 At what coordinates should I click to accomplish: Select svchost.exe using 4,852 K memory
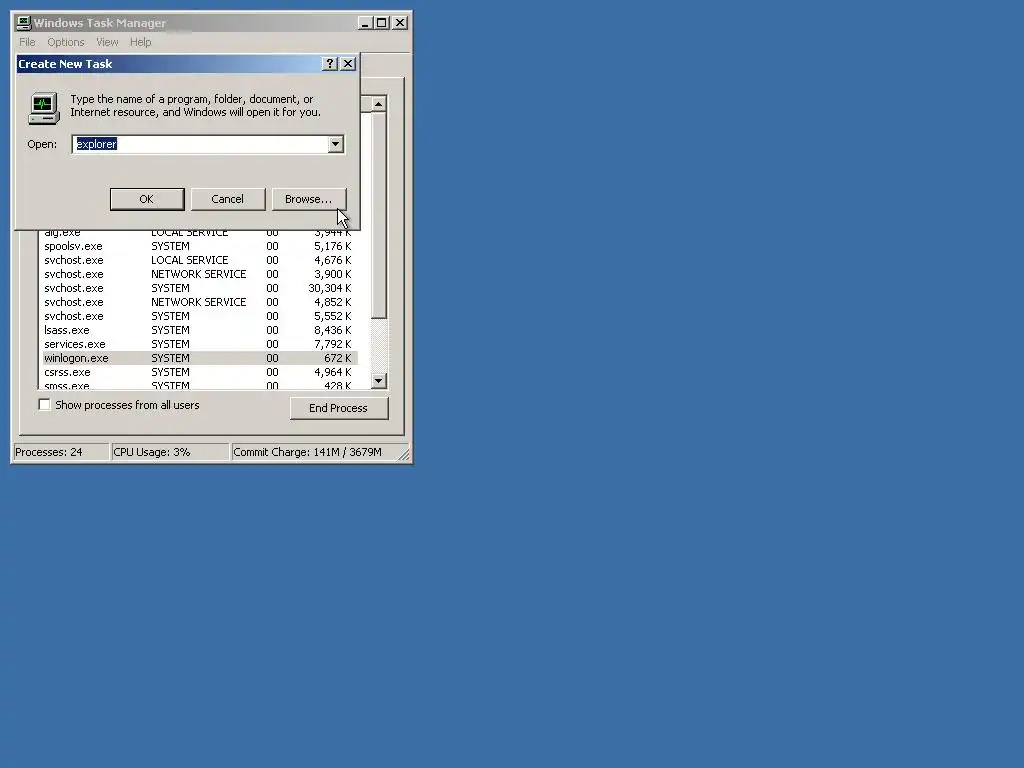[x=198, y=302]
